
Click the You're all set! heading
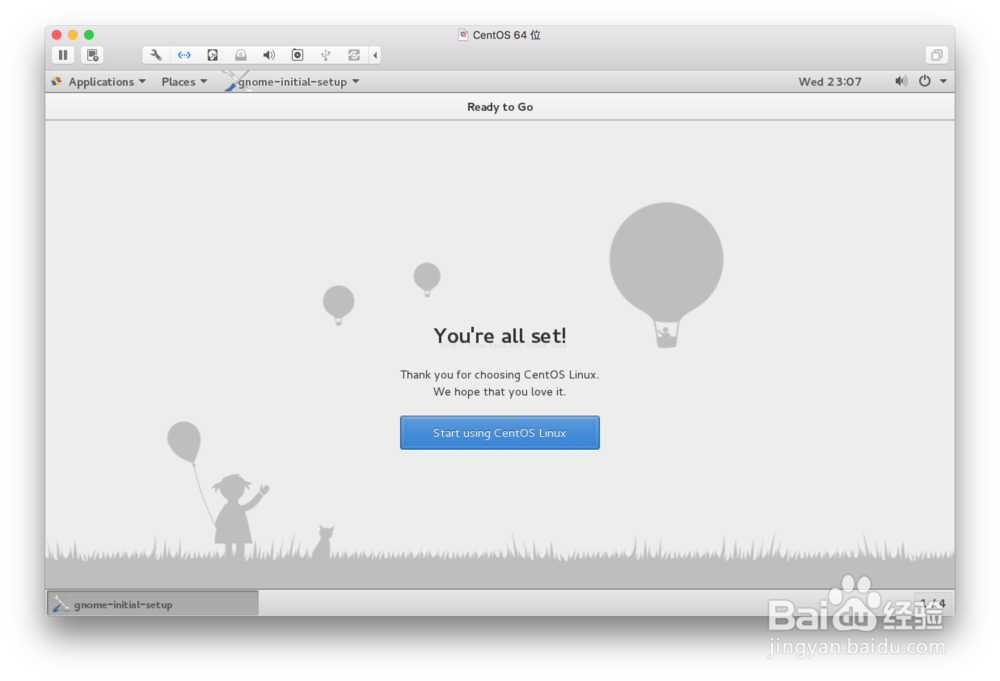click(x=500, y=336)
